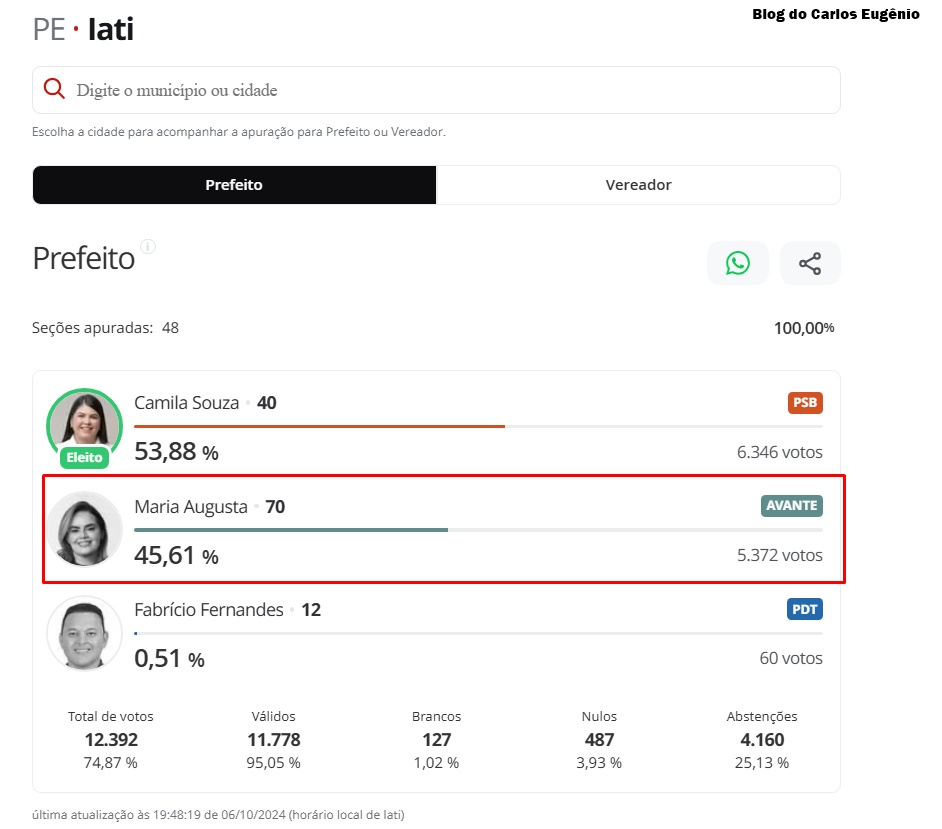Open Camila Souza's candidate photo
This screenshot has width=942, height=829.
click(84, 421)
